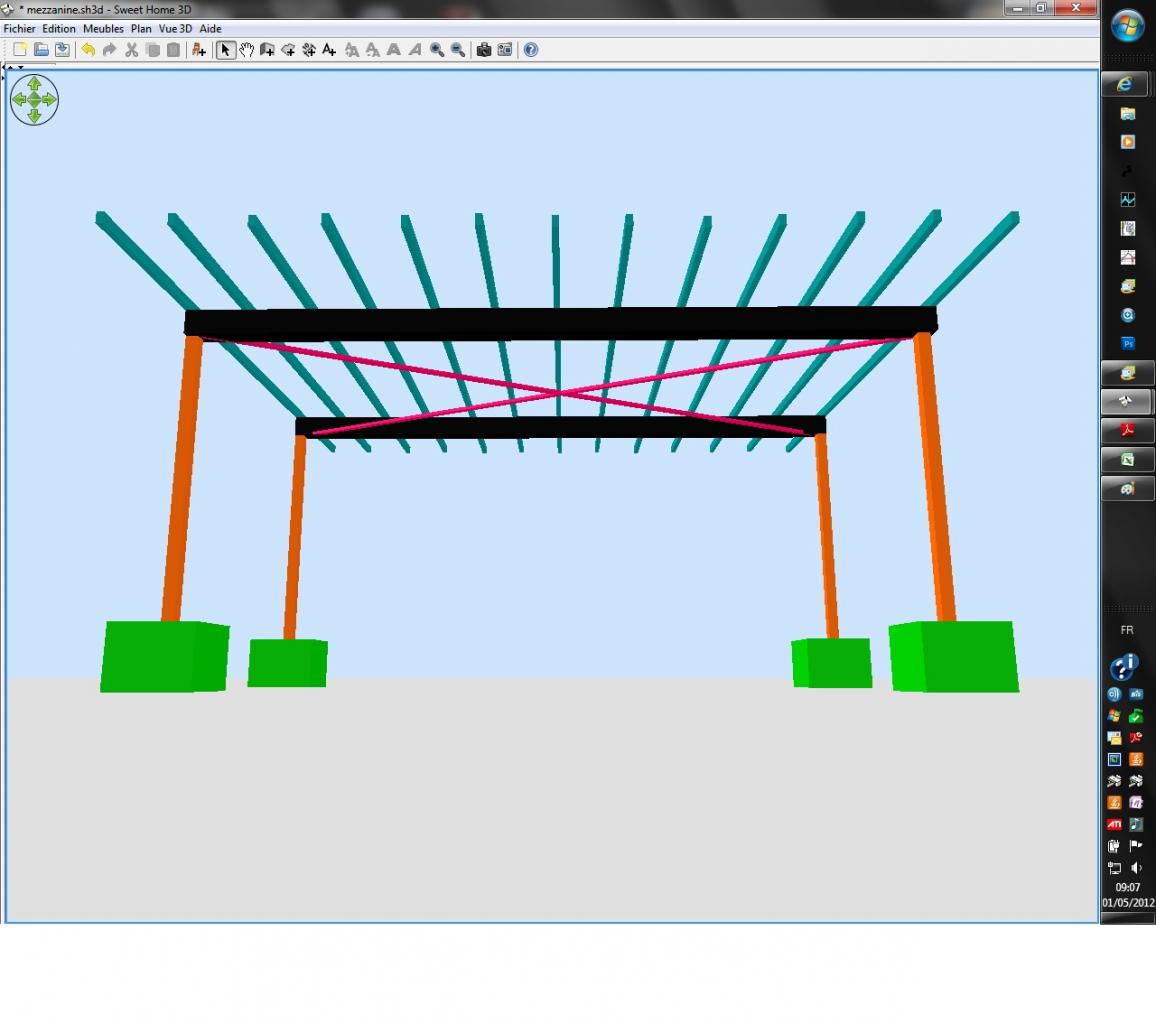Viewport: 1156px width, 1024px height.
Task: Click the Decrease text size icon
Action: click(373, 50)
